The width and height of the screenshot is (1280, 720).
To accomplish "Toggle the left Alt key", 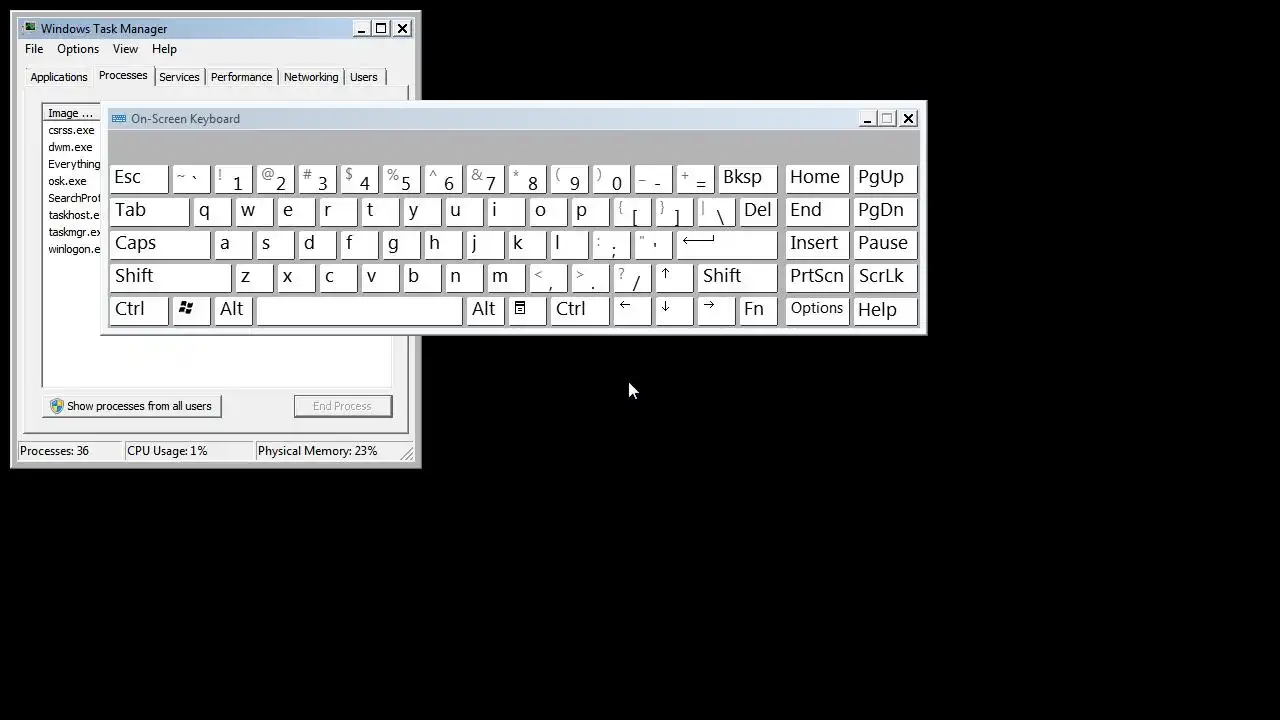I will pos(233,310).
